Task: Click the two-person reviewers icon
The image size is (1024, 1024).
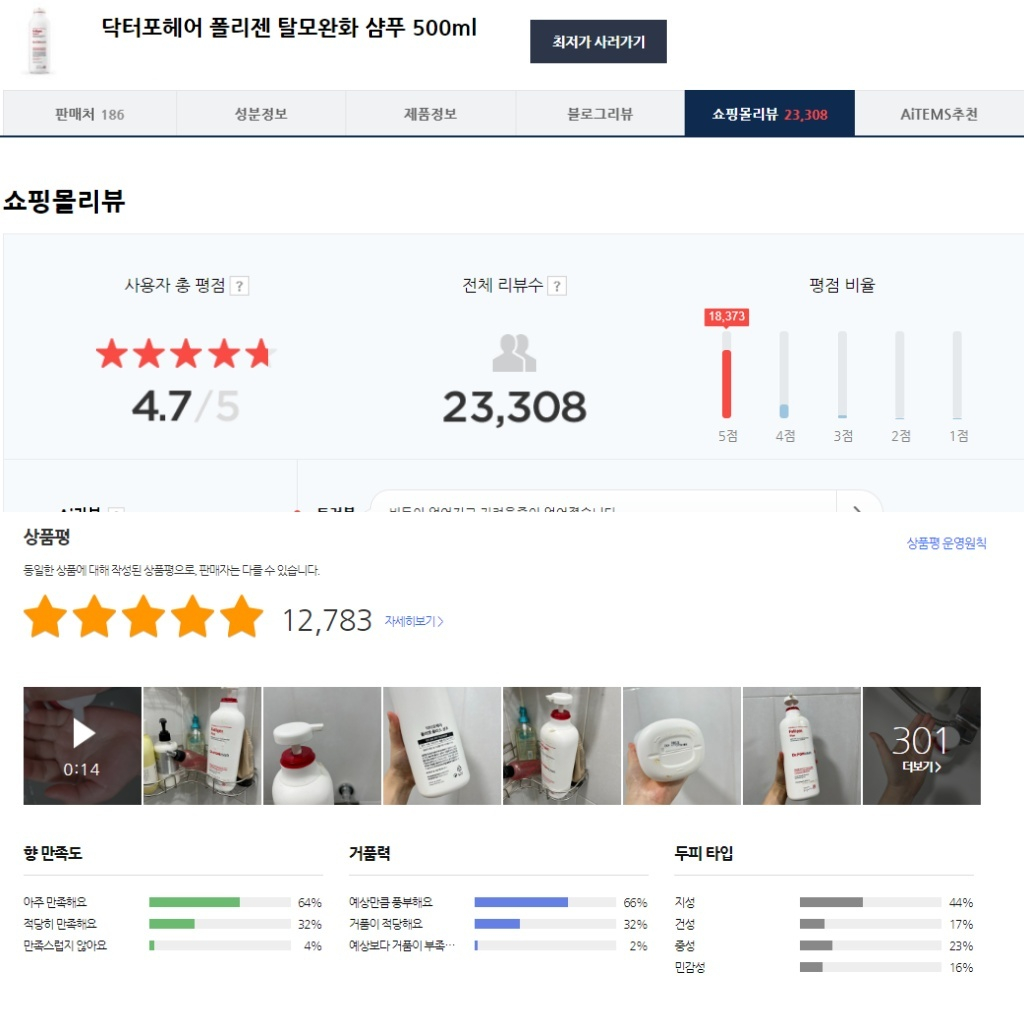Action: 514,353
